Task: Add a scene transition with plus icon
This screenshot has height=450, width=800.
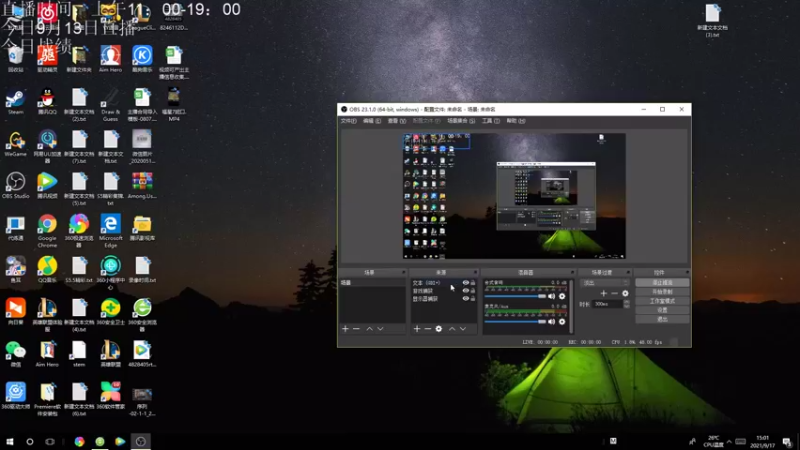Action: pyautogui.click(x=604, y=293)
